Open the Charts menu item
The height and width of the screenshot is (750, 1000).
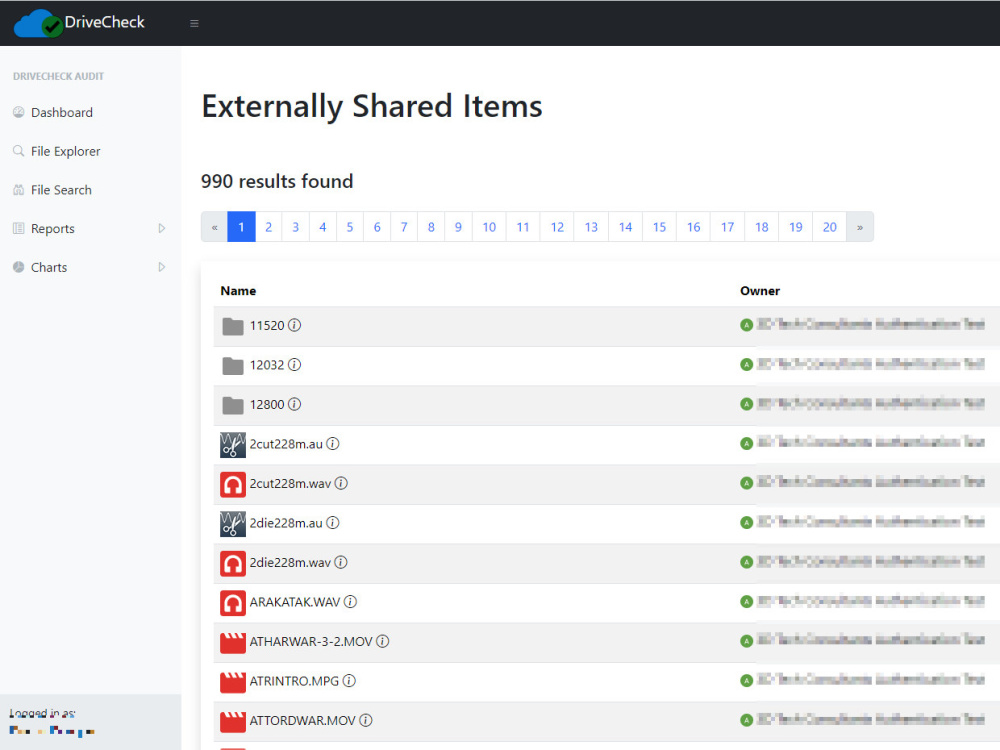(x=49, y=267)
